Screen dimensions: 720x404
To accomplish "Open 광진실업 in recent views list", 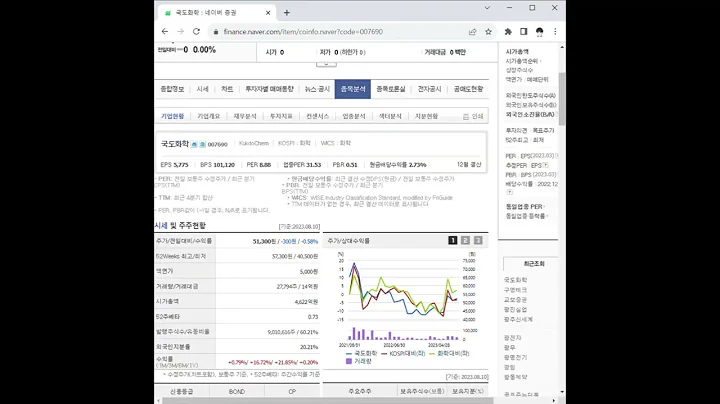I will (515, 310).
